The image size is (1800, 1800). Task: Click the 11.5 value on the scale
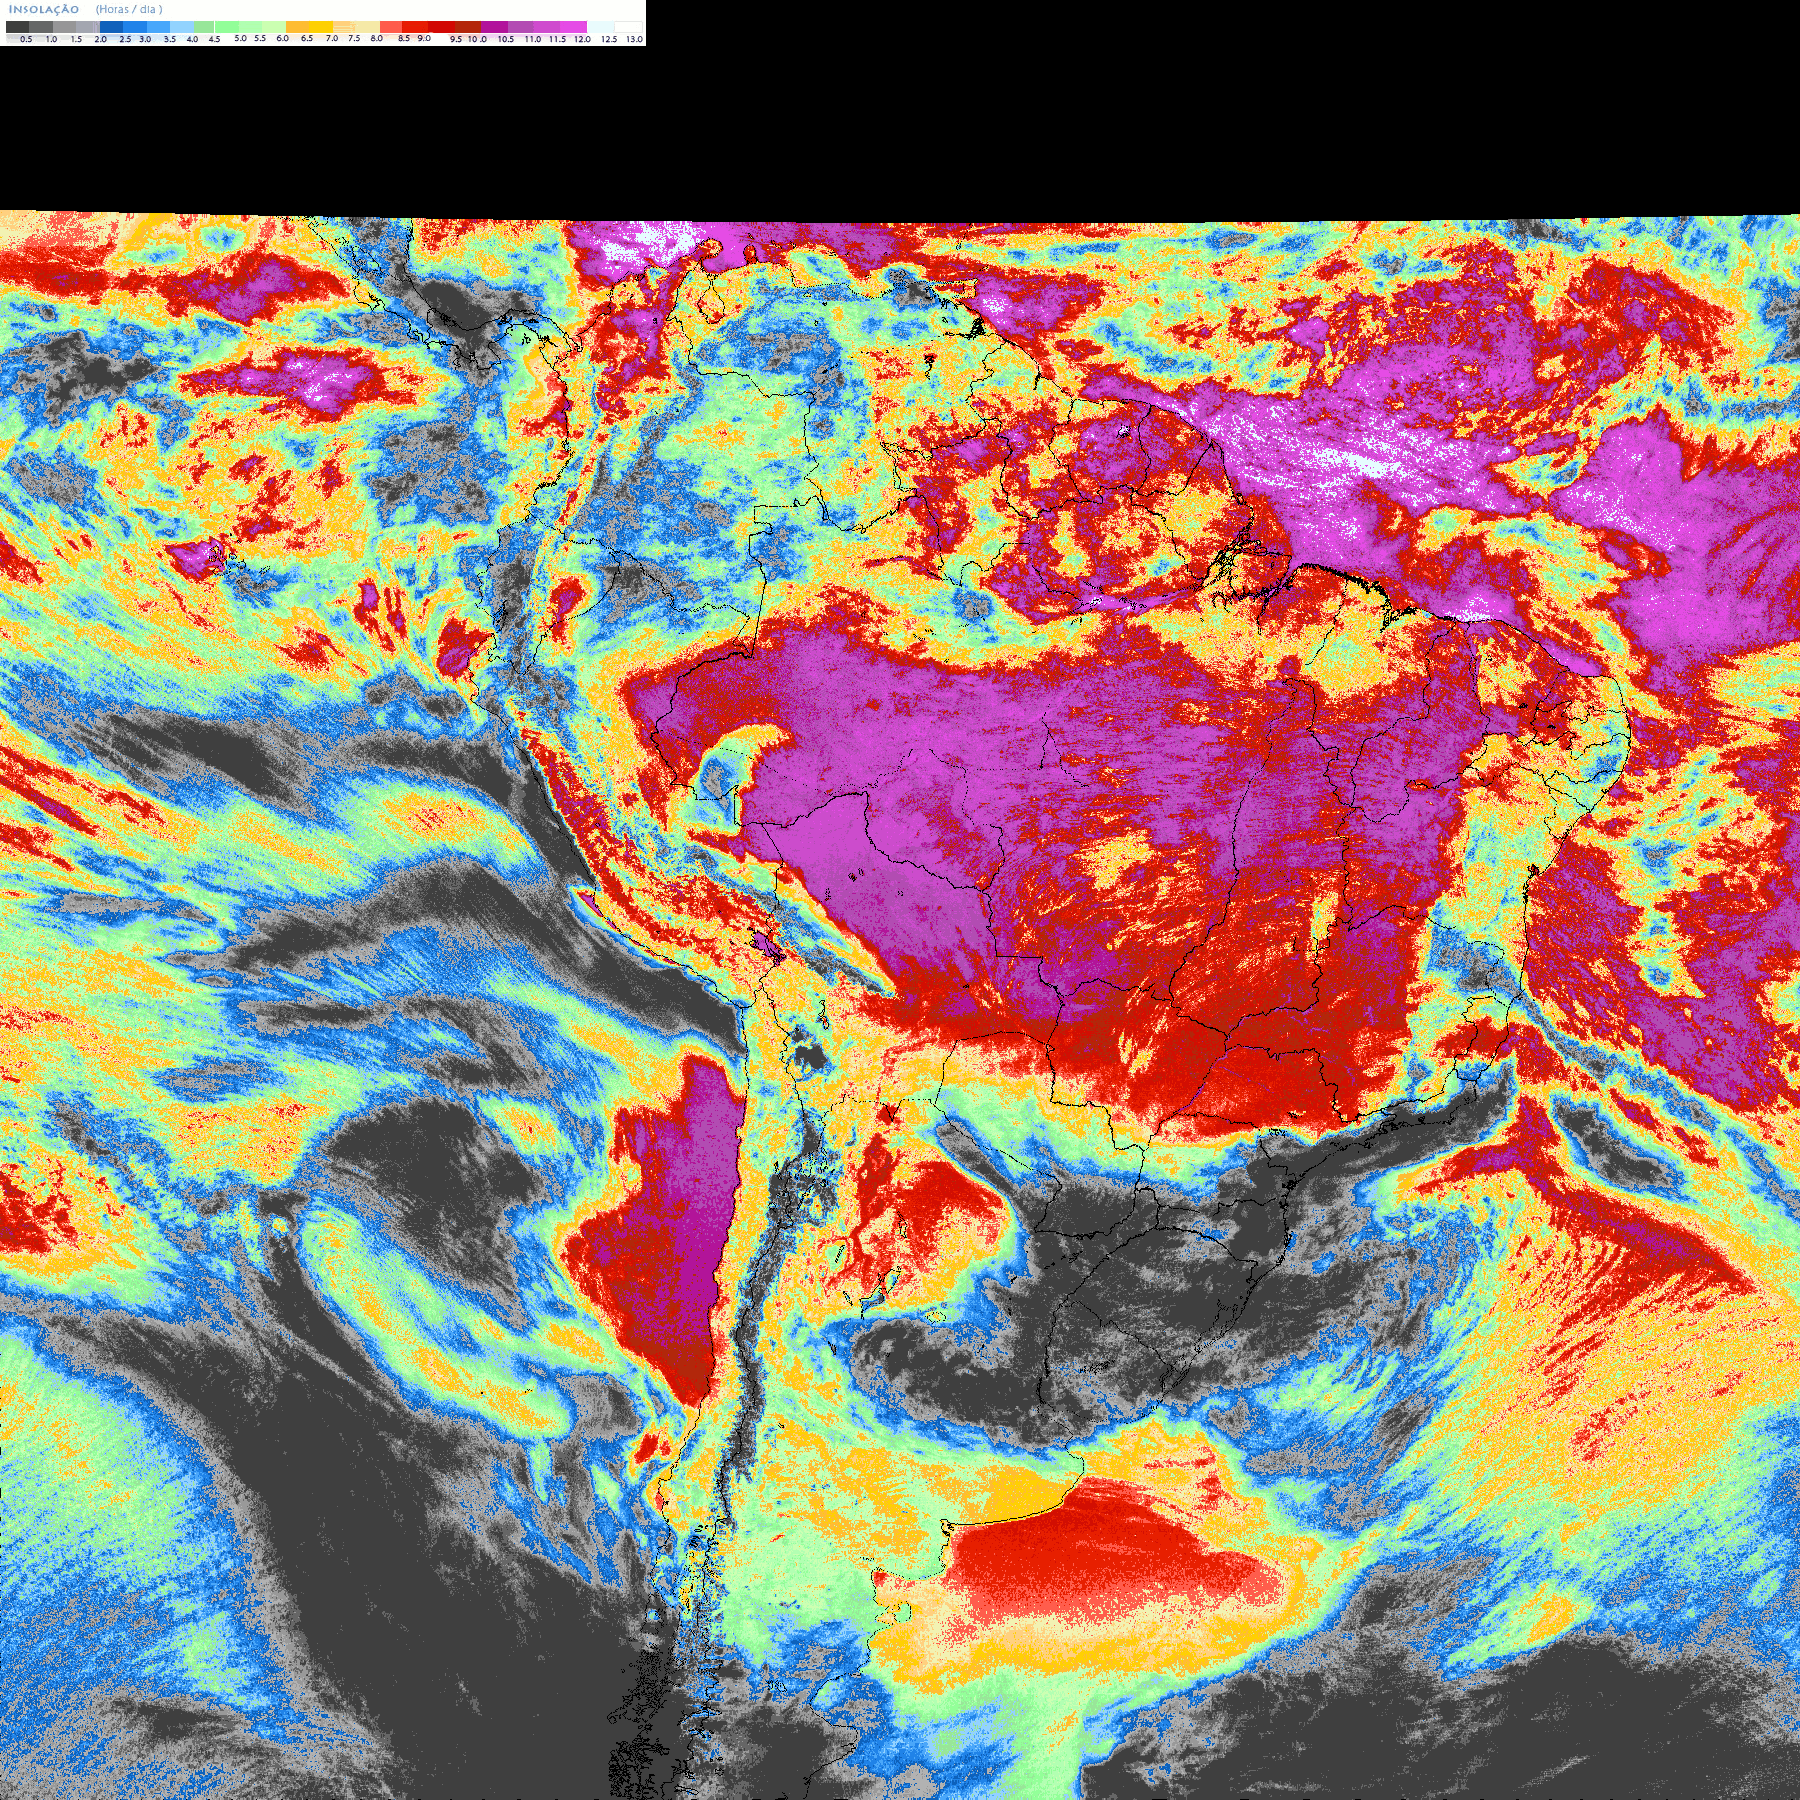point(557,39)
